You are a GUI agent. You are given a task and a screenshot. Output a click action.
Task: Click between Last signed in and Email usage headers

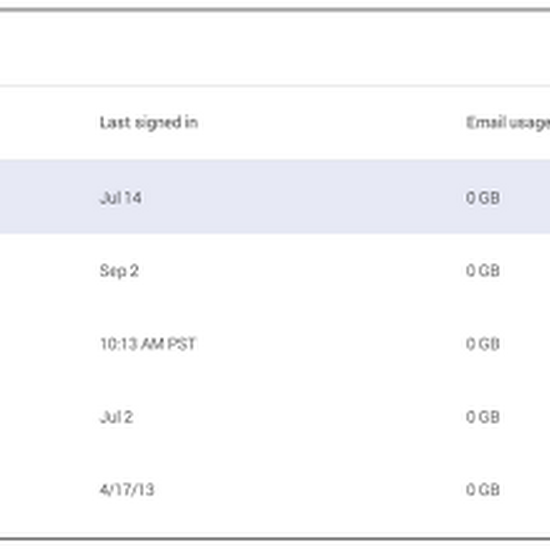pyautogui.click(x=332, y=123)
